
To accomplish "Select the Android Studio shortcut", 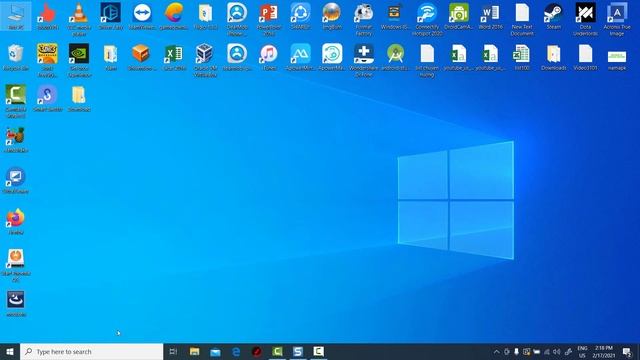I will point(395,58).
